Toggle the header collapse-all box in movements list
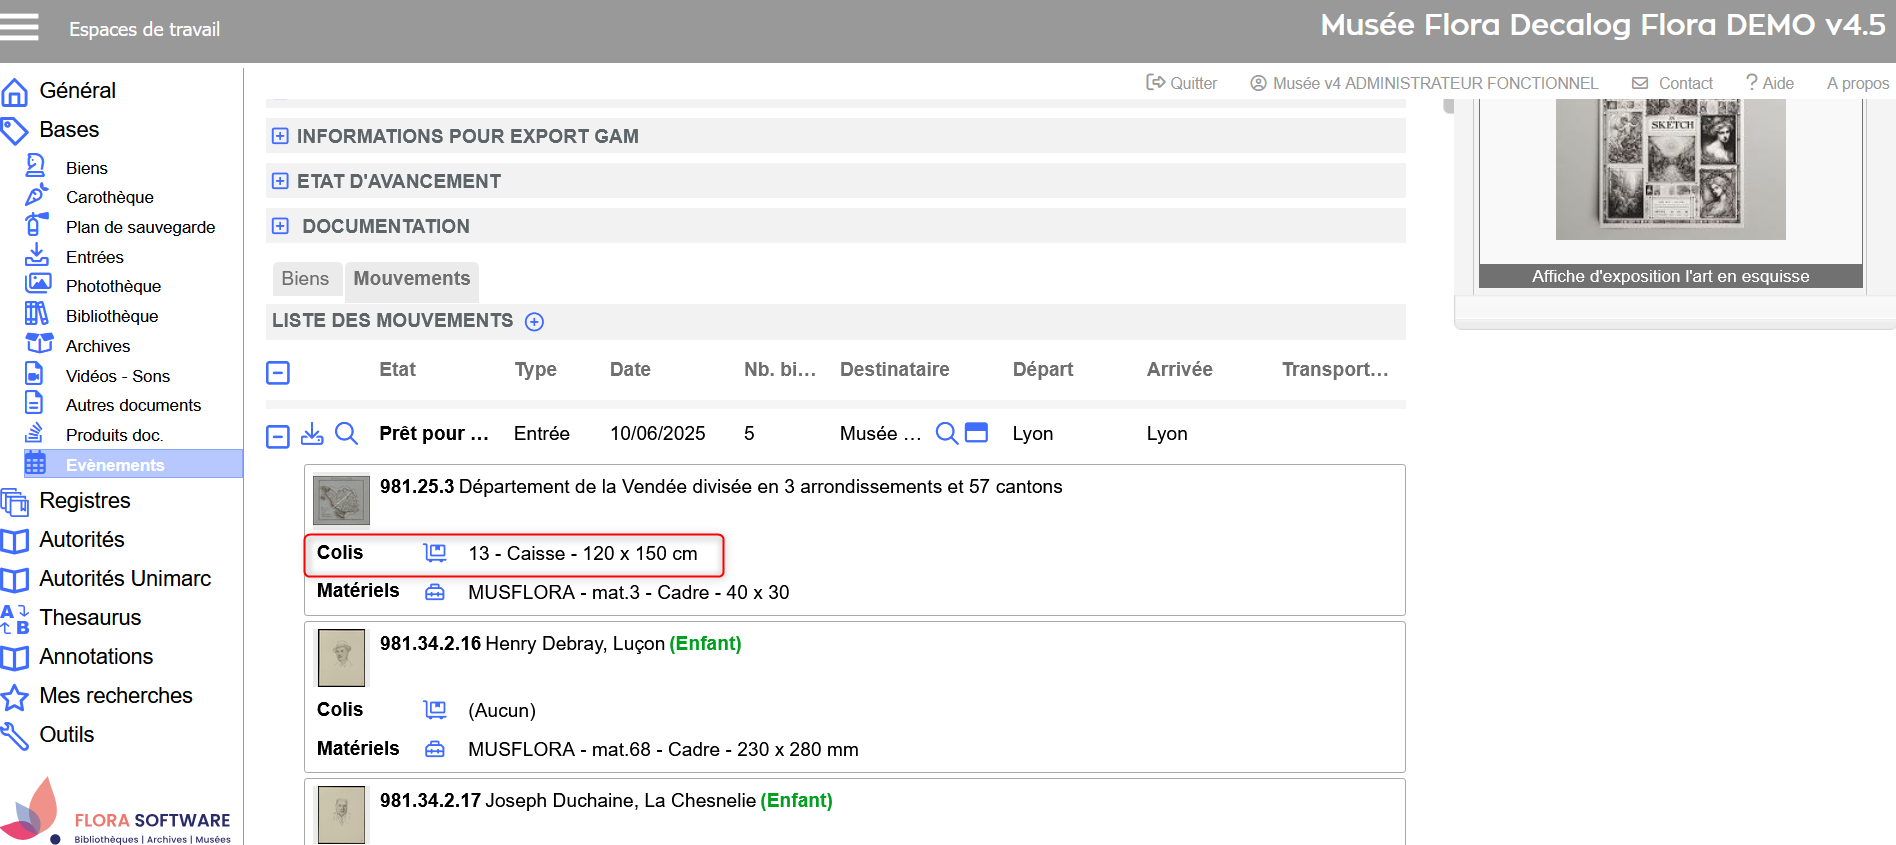 pyautogui.click(x=278, y=373)
